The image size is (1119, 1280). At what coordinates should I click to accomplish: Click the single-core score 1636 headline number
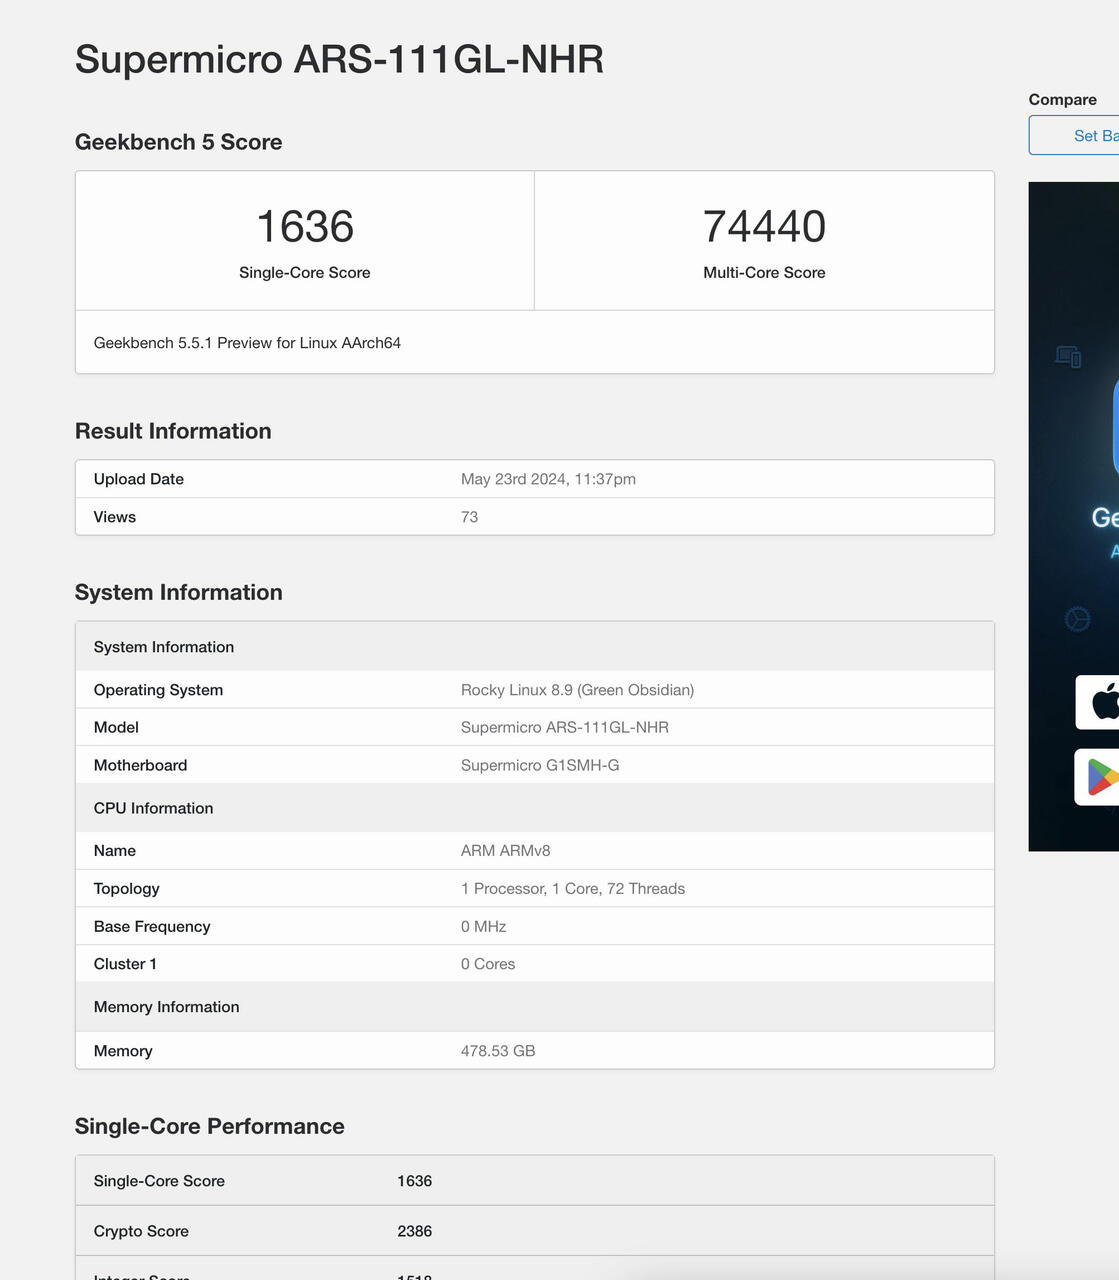point(305,227)
